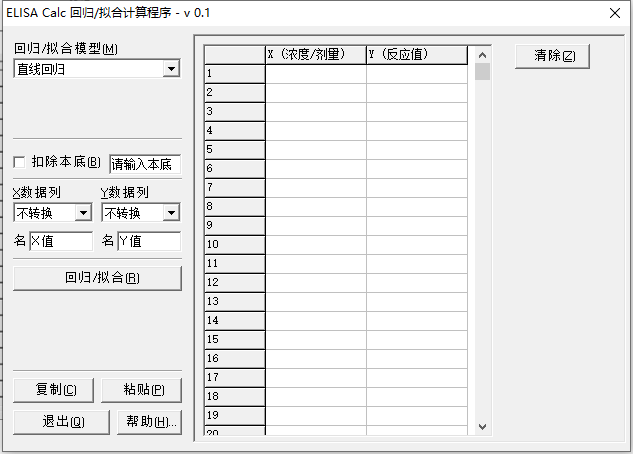Select row header 6

[235, 169]
